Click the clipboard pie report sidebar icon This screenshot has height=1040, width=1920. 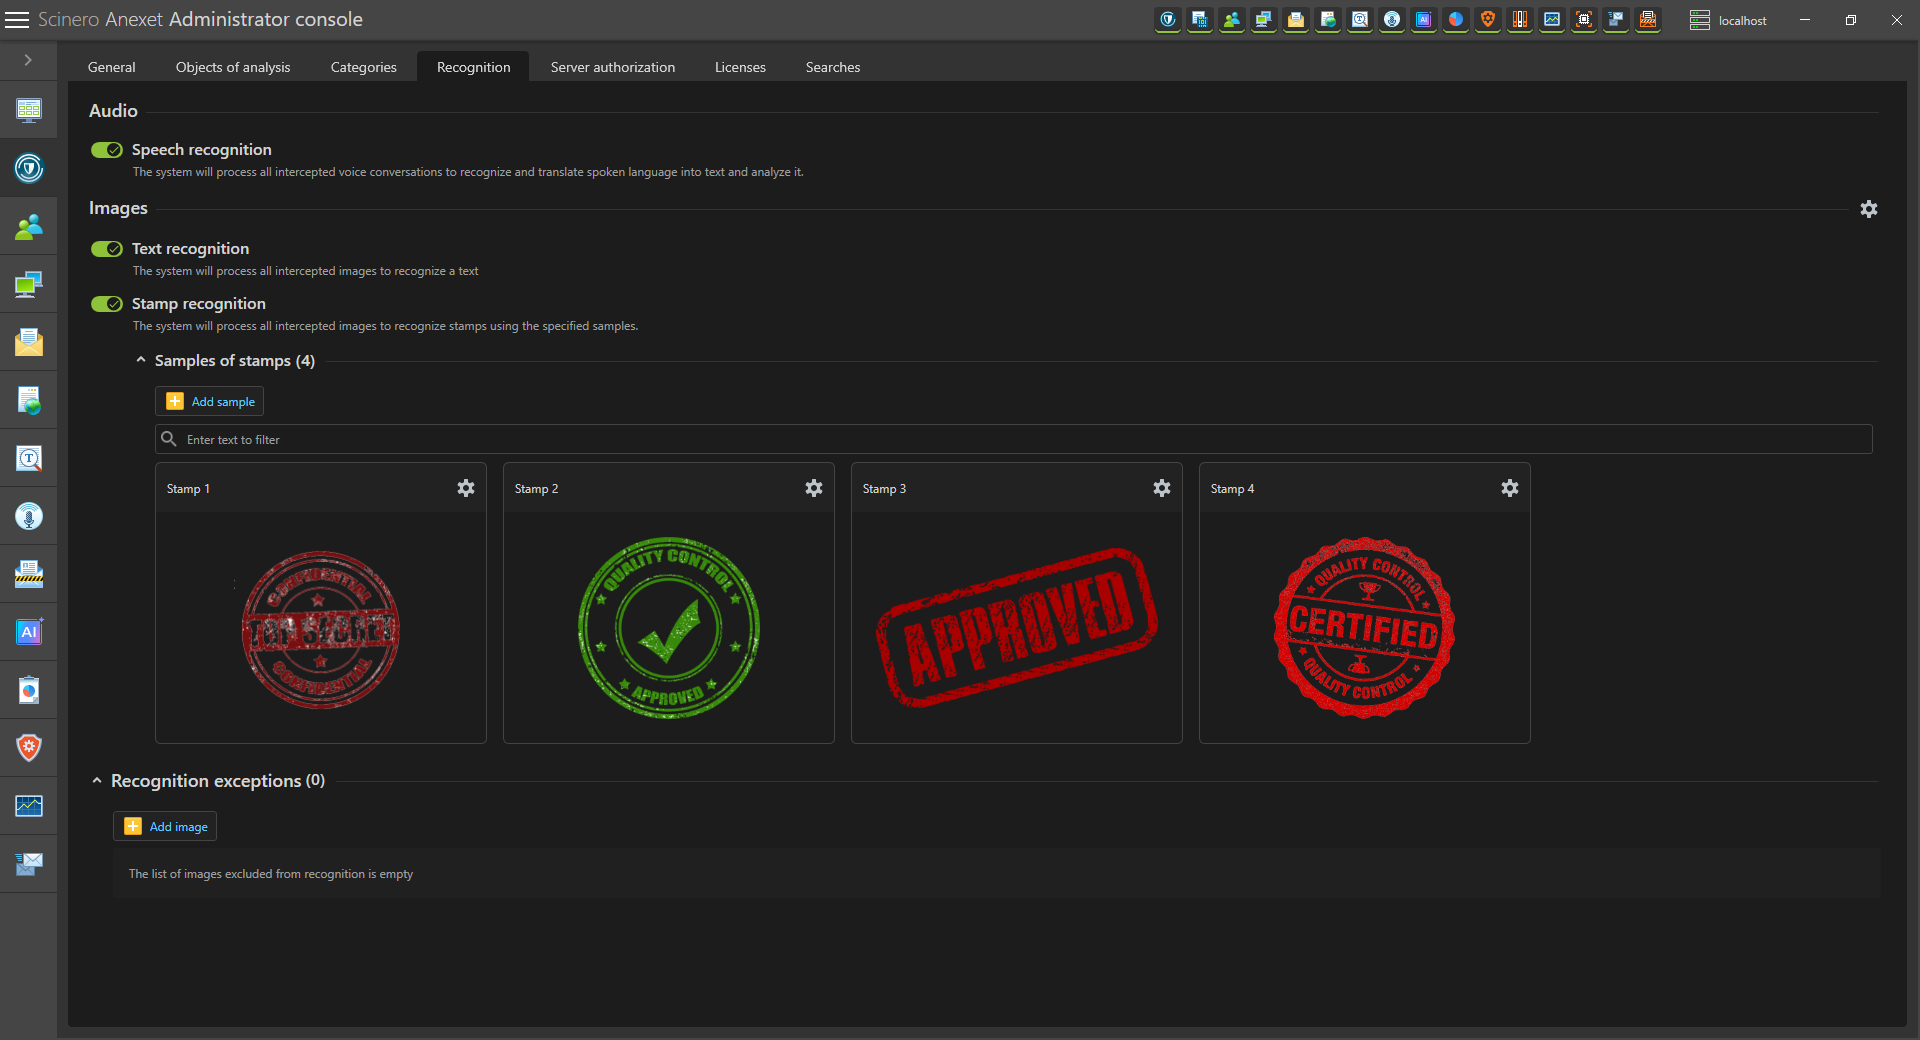tap(29, 690)
